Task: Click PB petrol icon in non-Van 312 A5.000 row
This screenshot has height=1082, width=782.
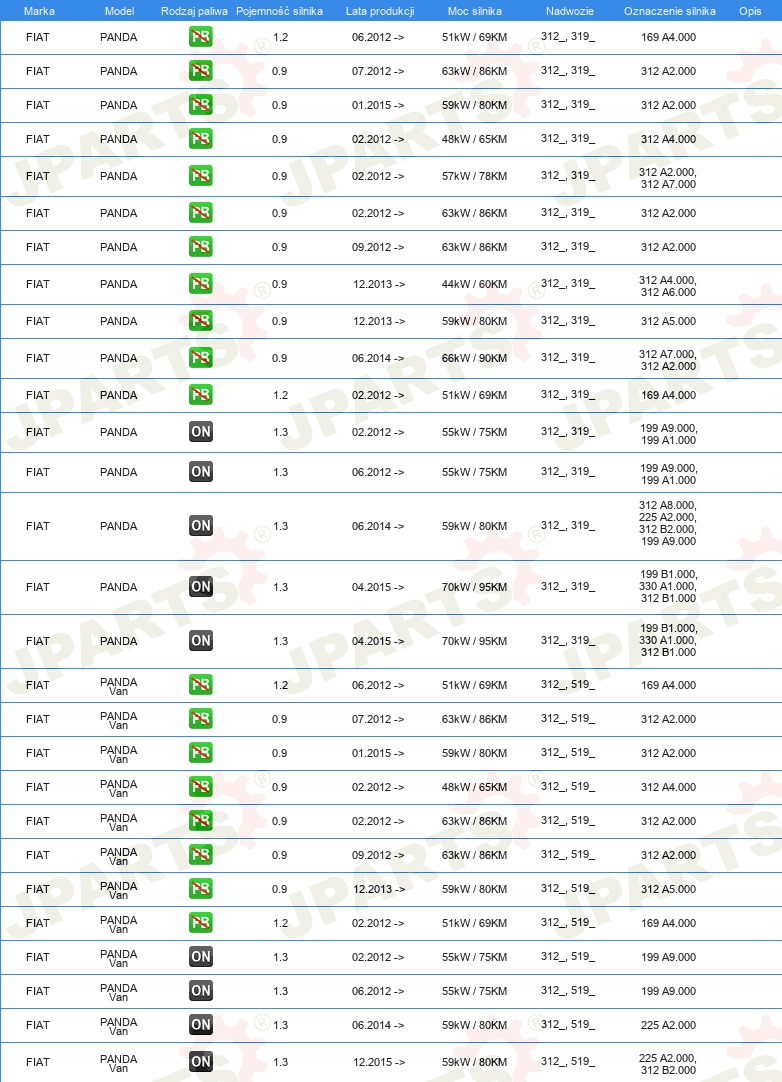Action: click(200, 321)
